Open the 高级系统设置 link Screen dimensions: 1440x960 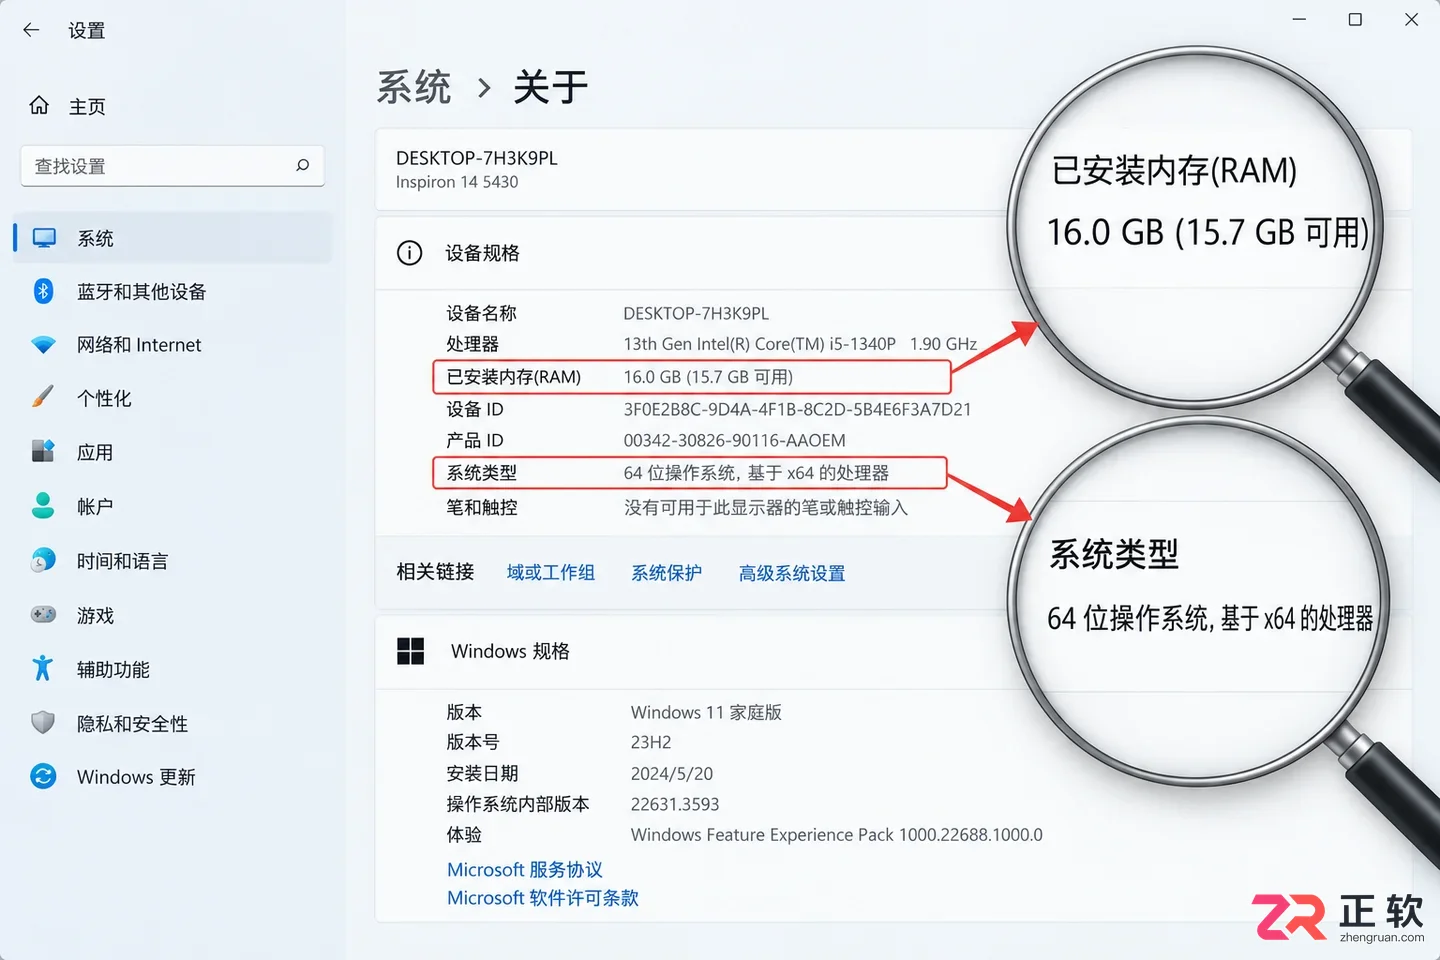[792, 573]
